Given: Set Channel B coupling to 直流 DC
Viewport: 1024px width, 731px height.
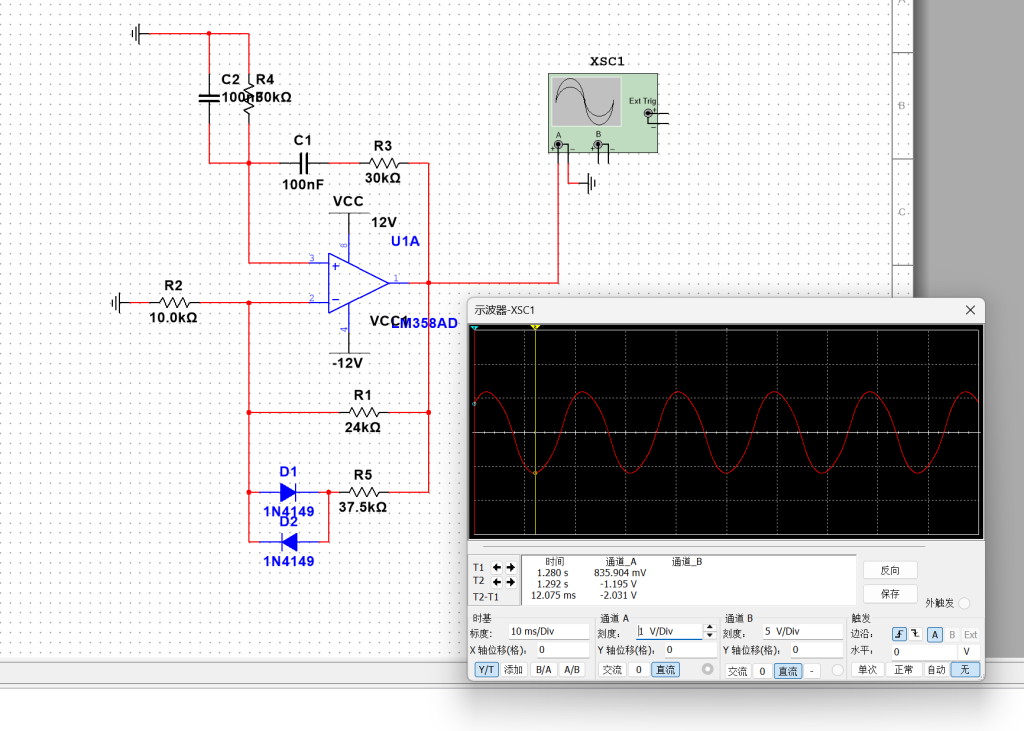Looking at the screenshot, I should 788,671.
